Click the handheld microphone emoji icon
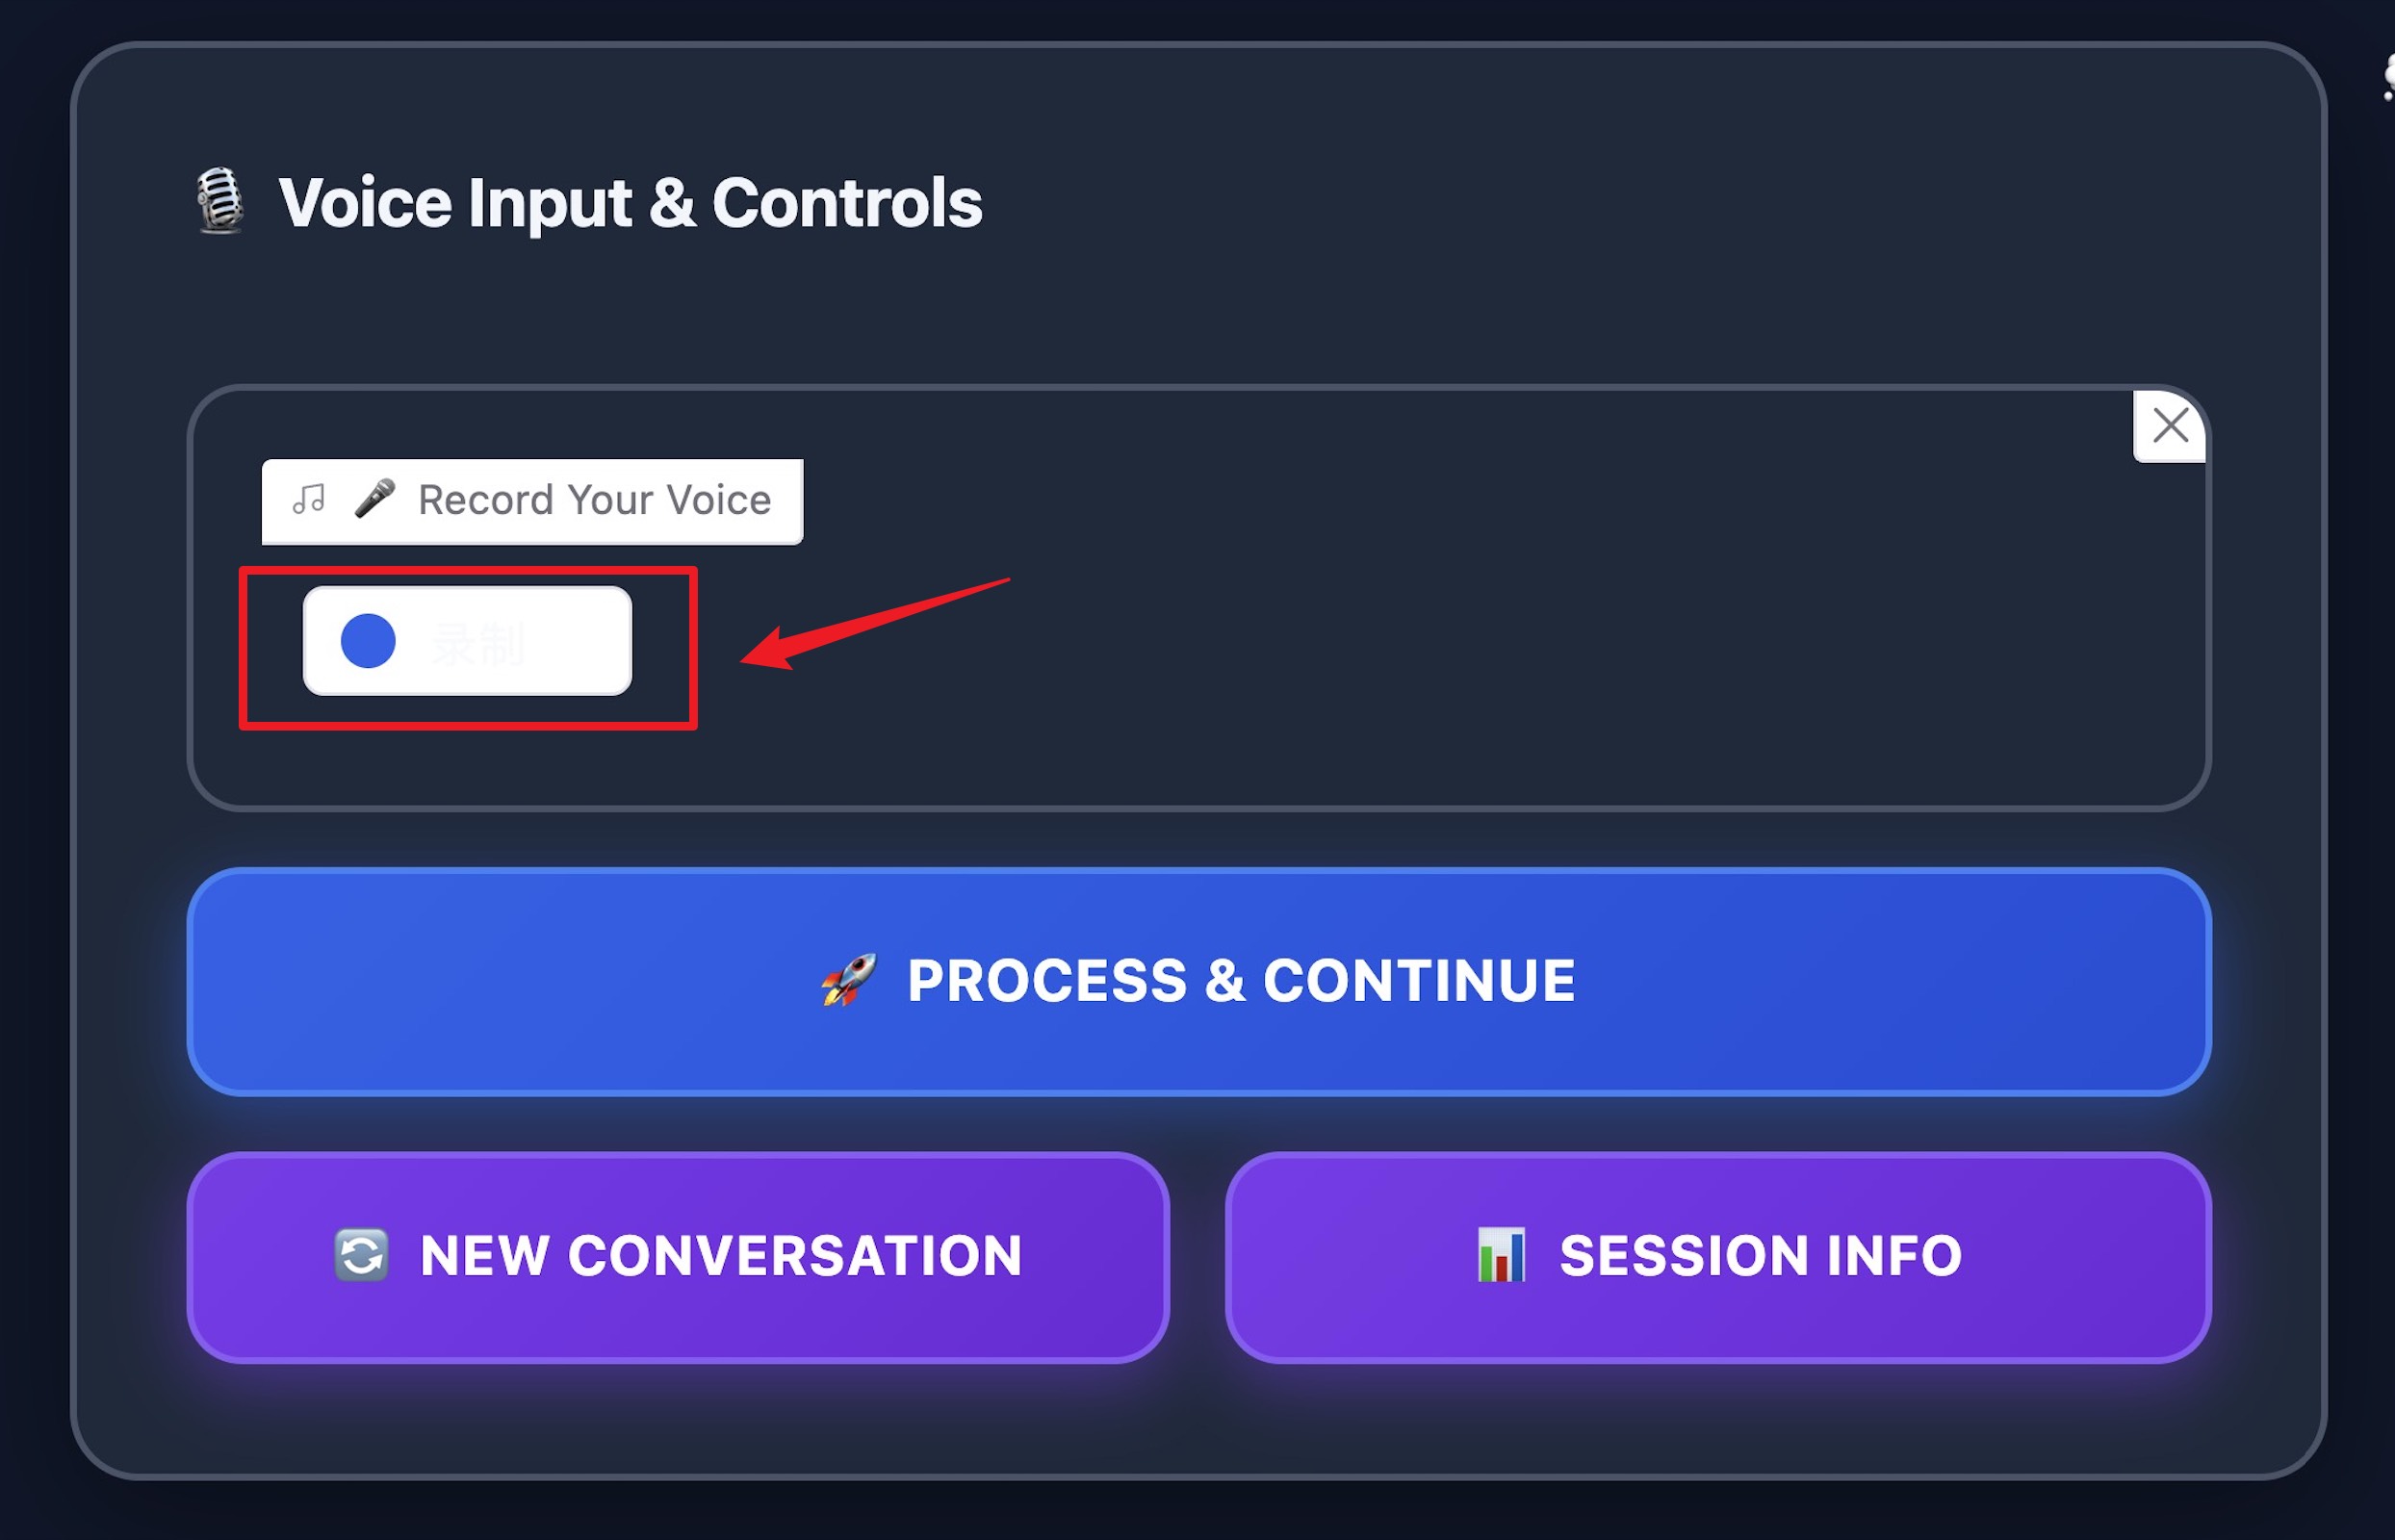The image size is (2395, 1540). (375, 498)
